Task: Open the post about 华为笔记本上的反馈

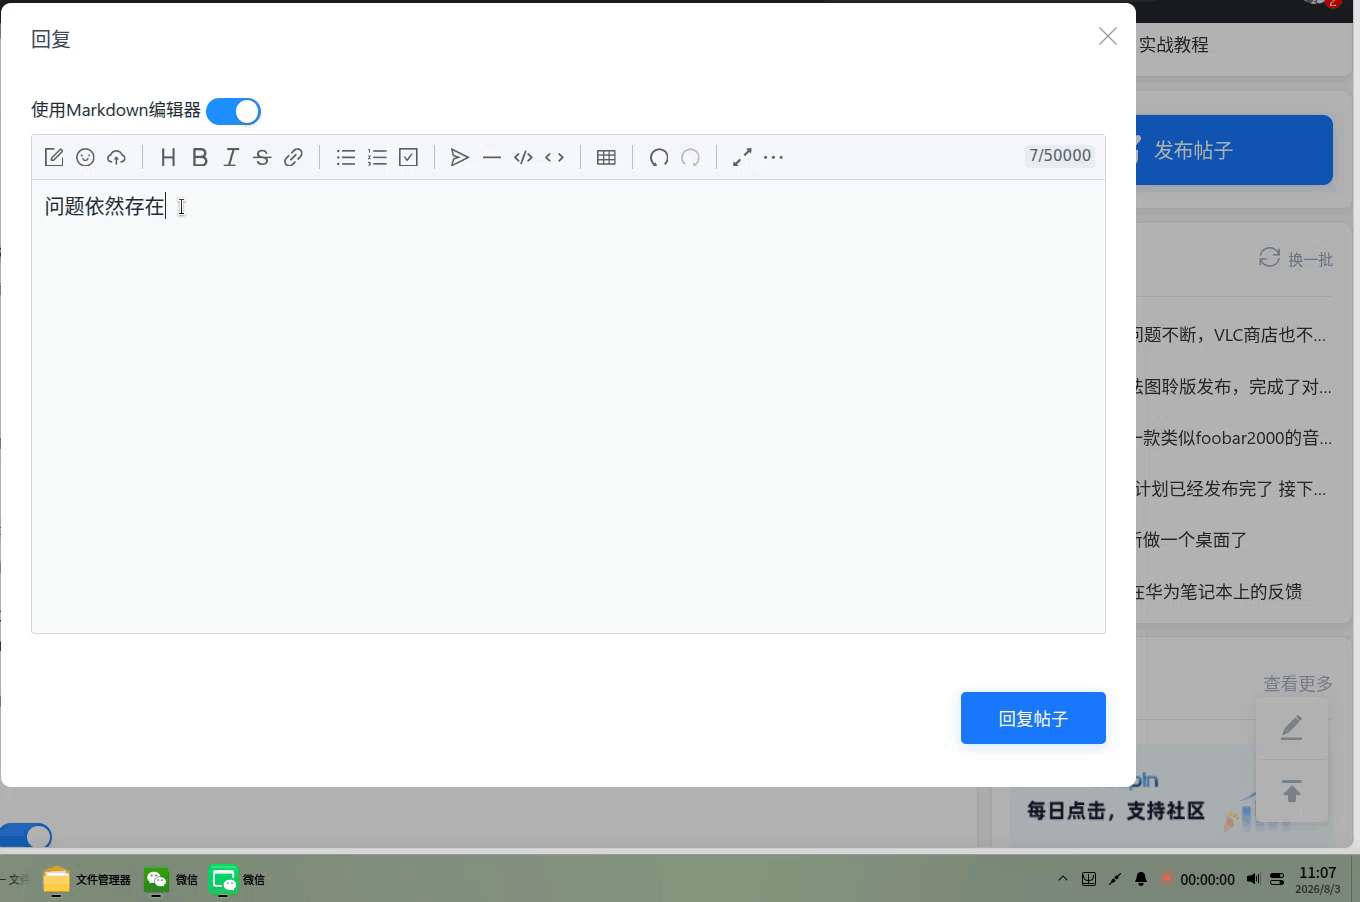Action: click(1219, 592)
